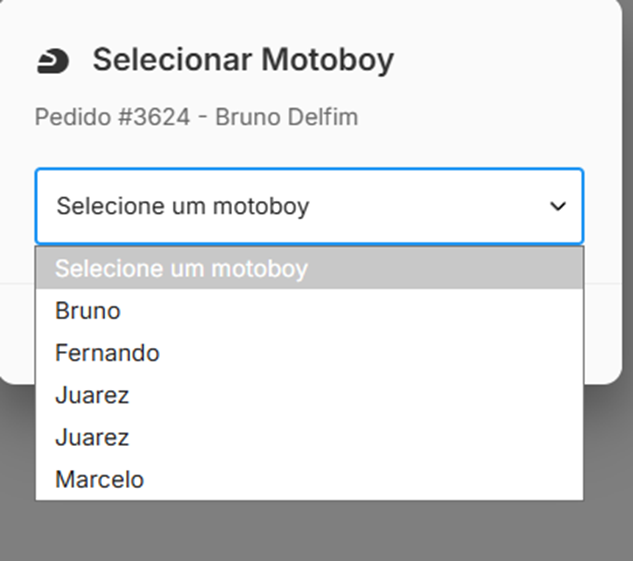Image resolution: width=633 pixels, height=561 pixels.
Task: Pick the first Juarez option
Action: tap(92, 395)
